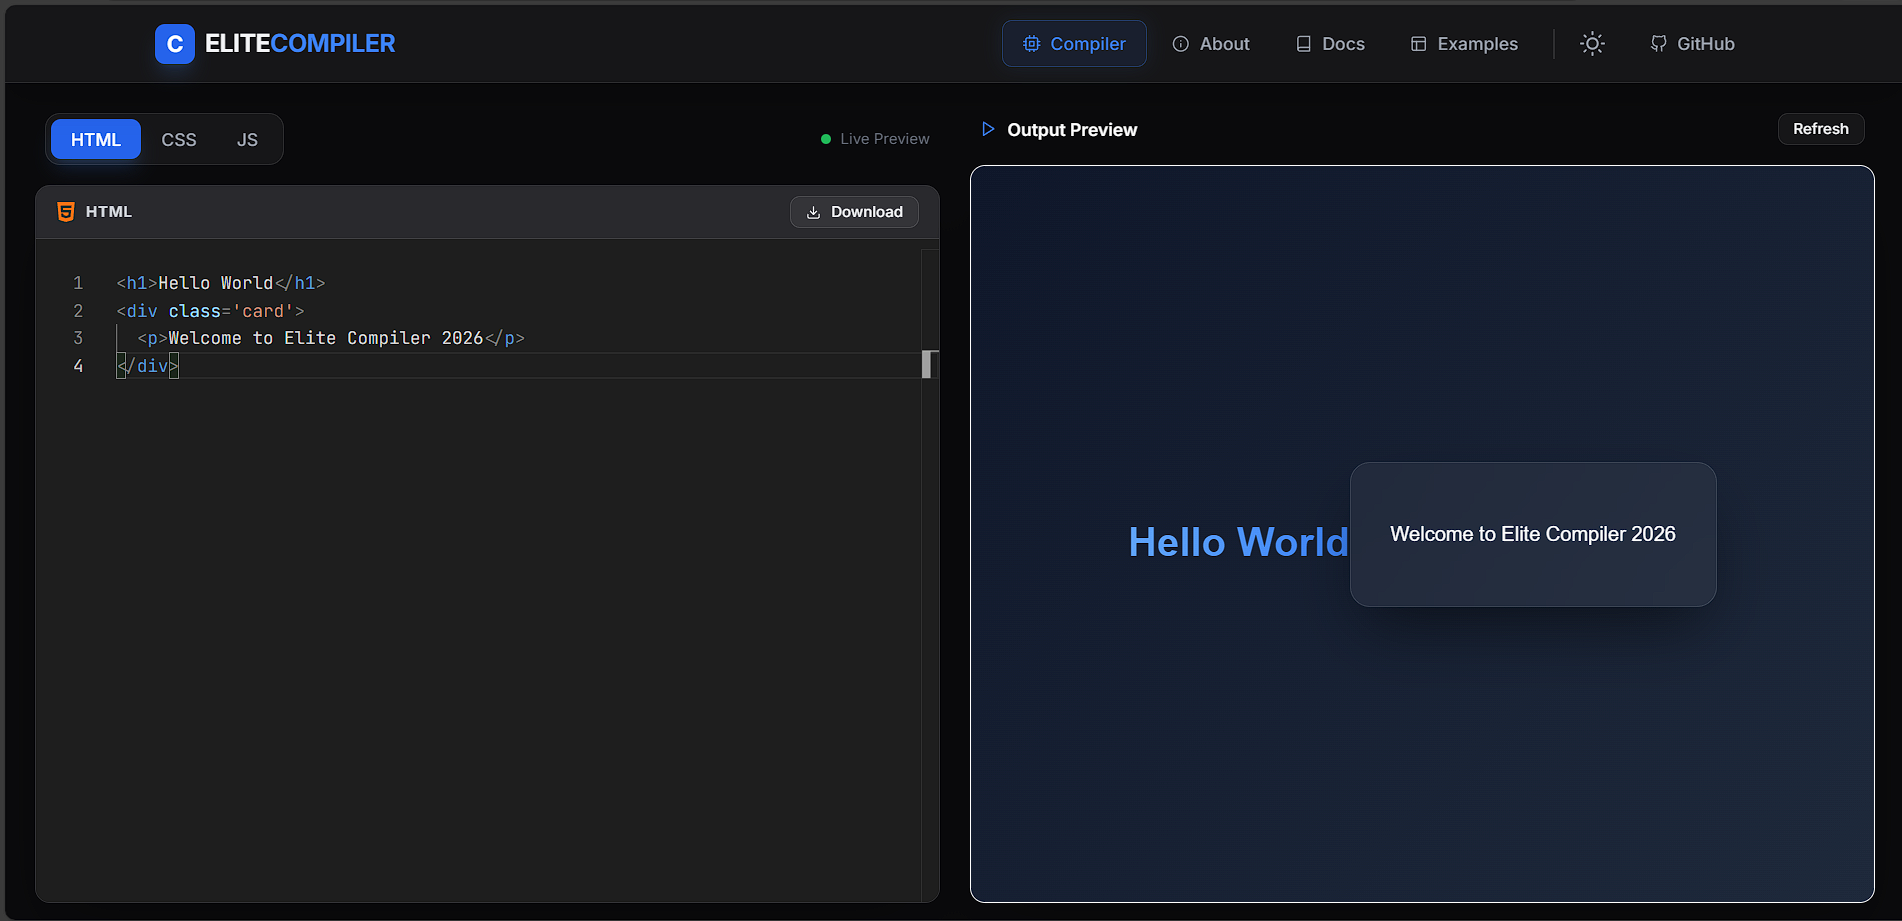
Task: Click the HTML5 shield icon in editor header
Action: pyautogui.click(x=66, y=212)
